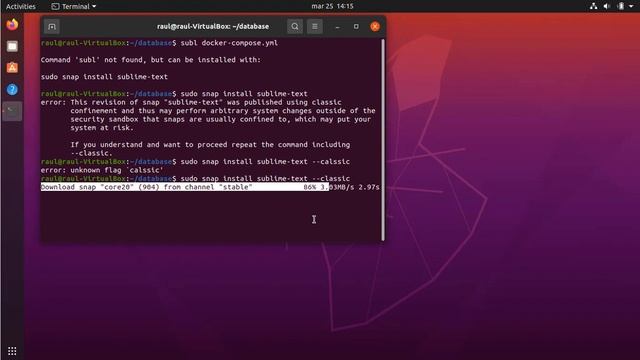Minimize the terminal window
Screen dimensions: 640x360
(338, 27)
